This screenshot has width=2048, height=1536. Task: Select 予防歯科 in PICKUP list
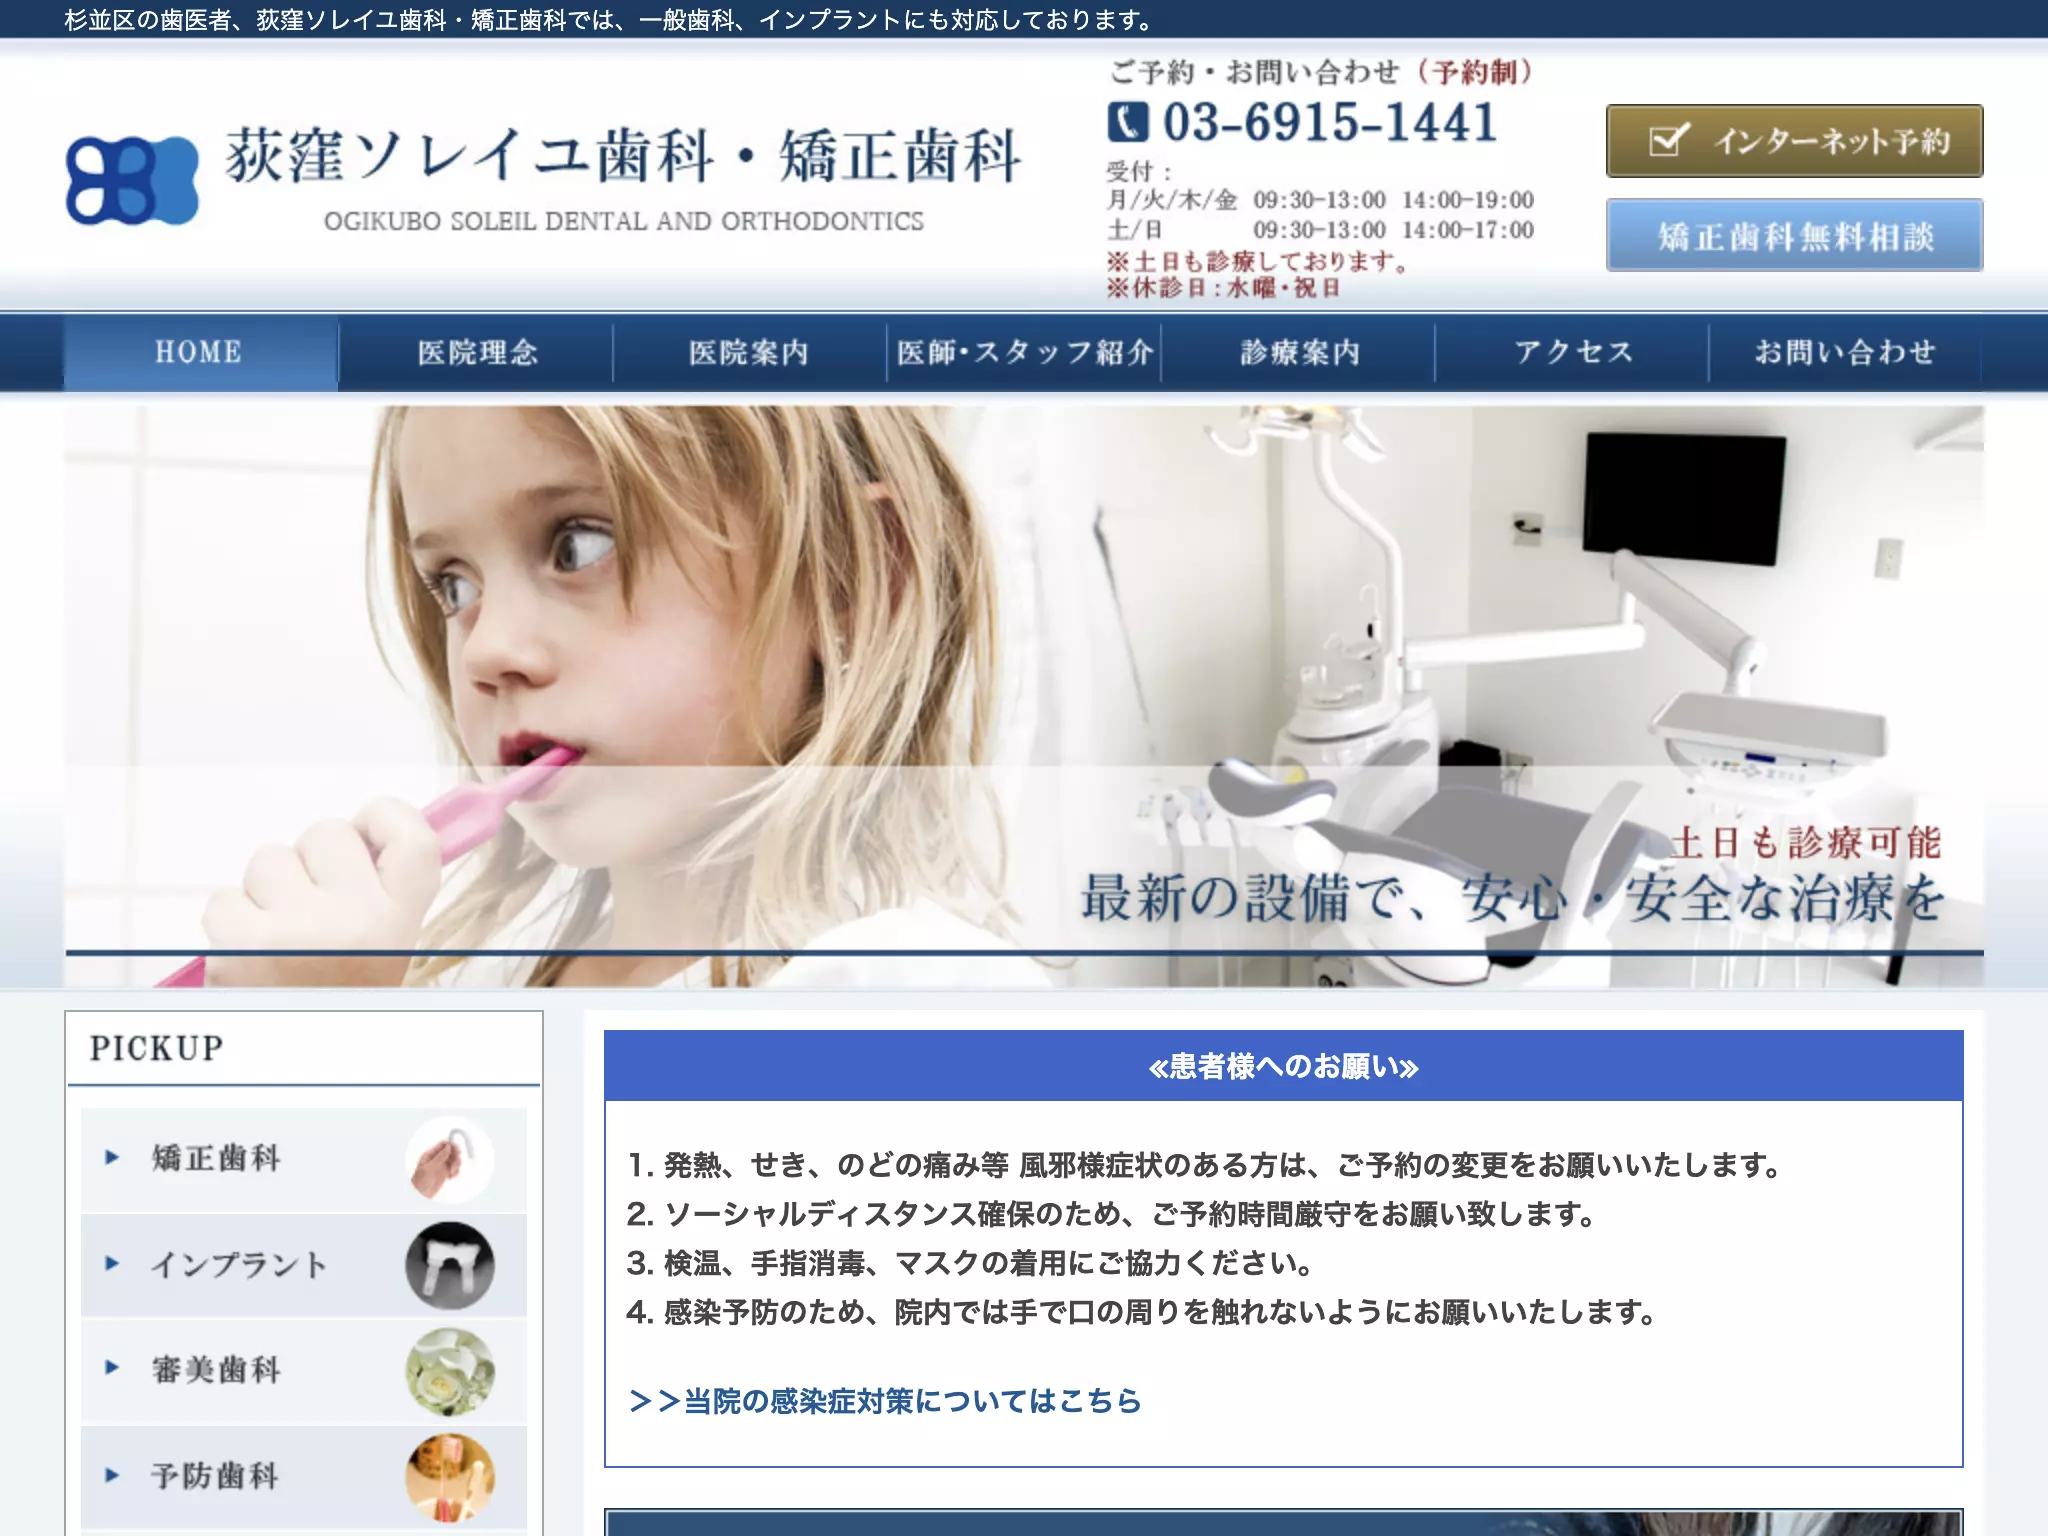303,1478
